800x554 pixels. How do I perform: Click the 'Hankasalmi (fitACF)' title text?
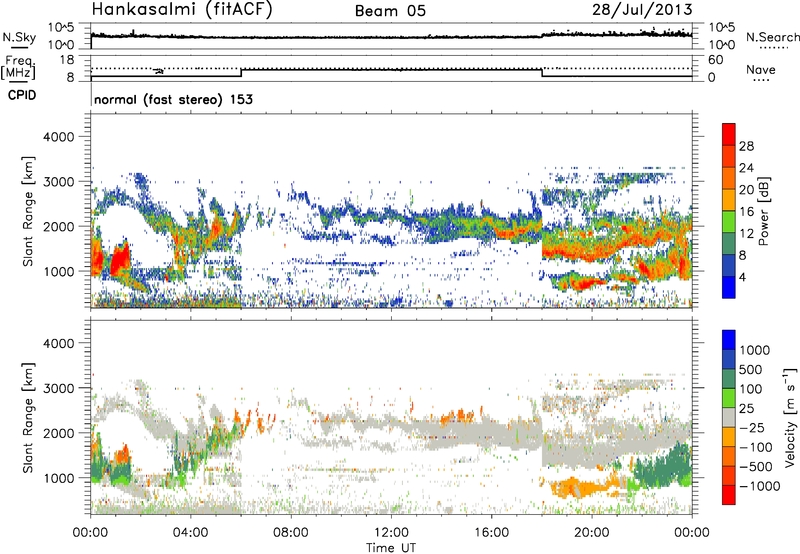tap(182, 9)
